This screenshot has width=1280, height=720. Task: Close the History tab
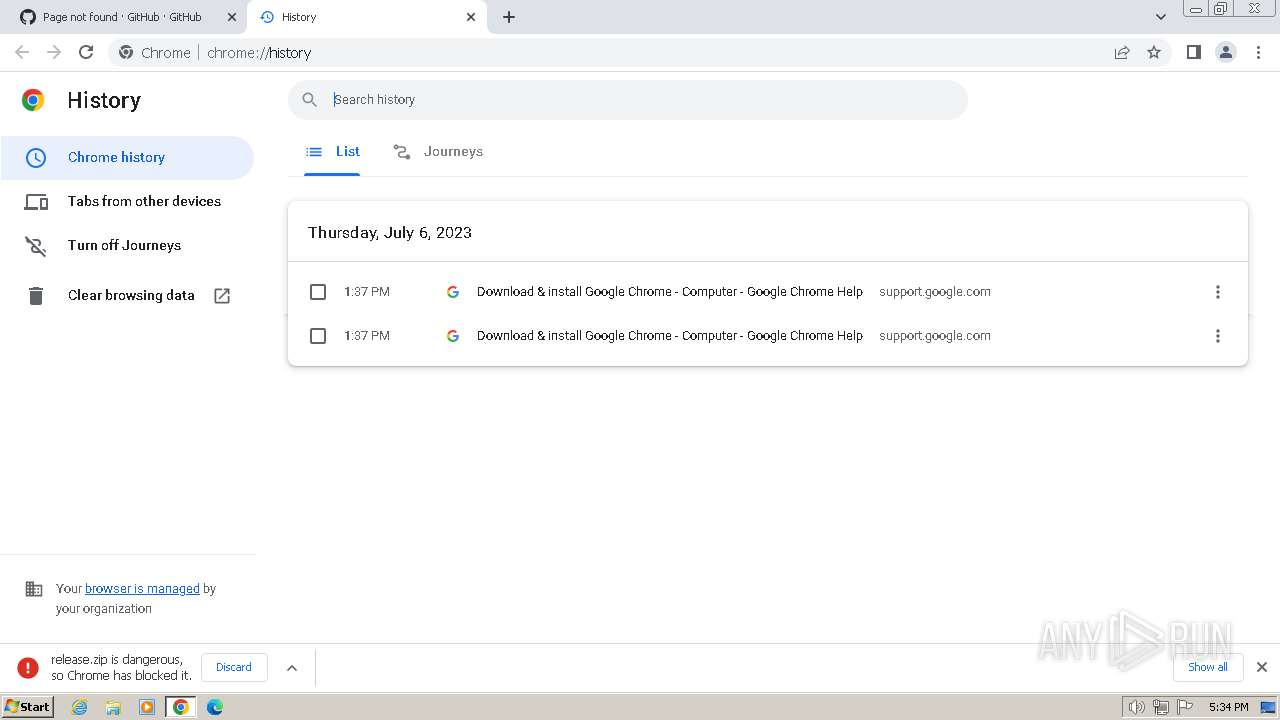pos(471,17)
